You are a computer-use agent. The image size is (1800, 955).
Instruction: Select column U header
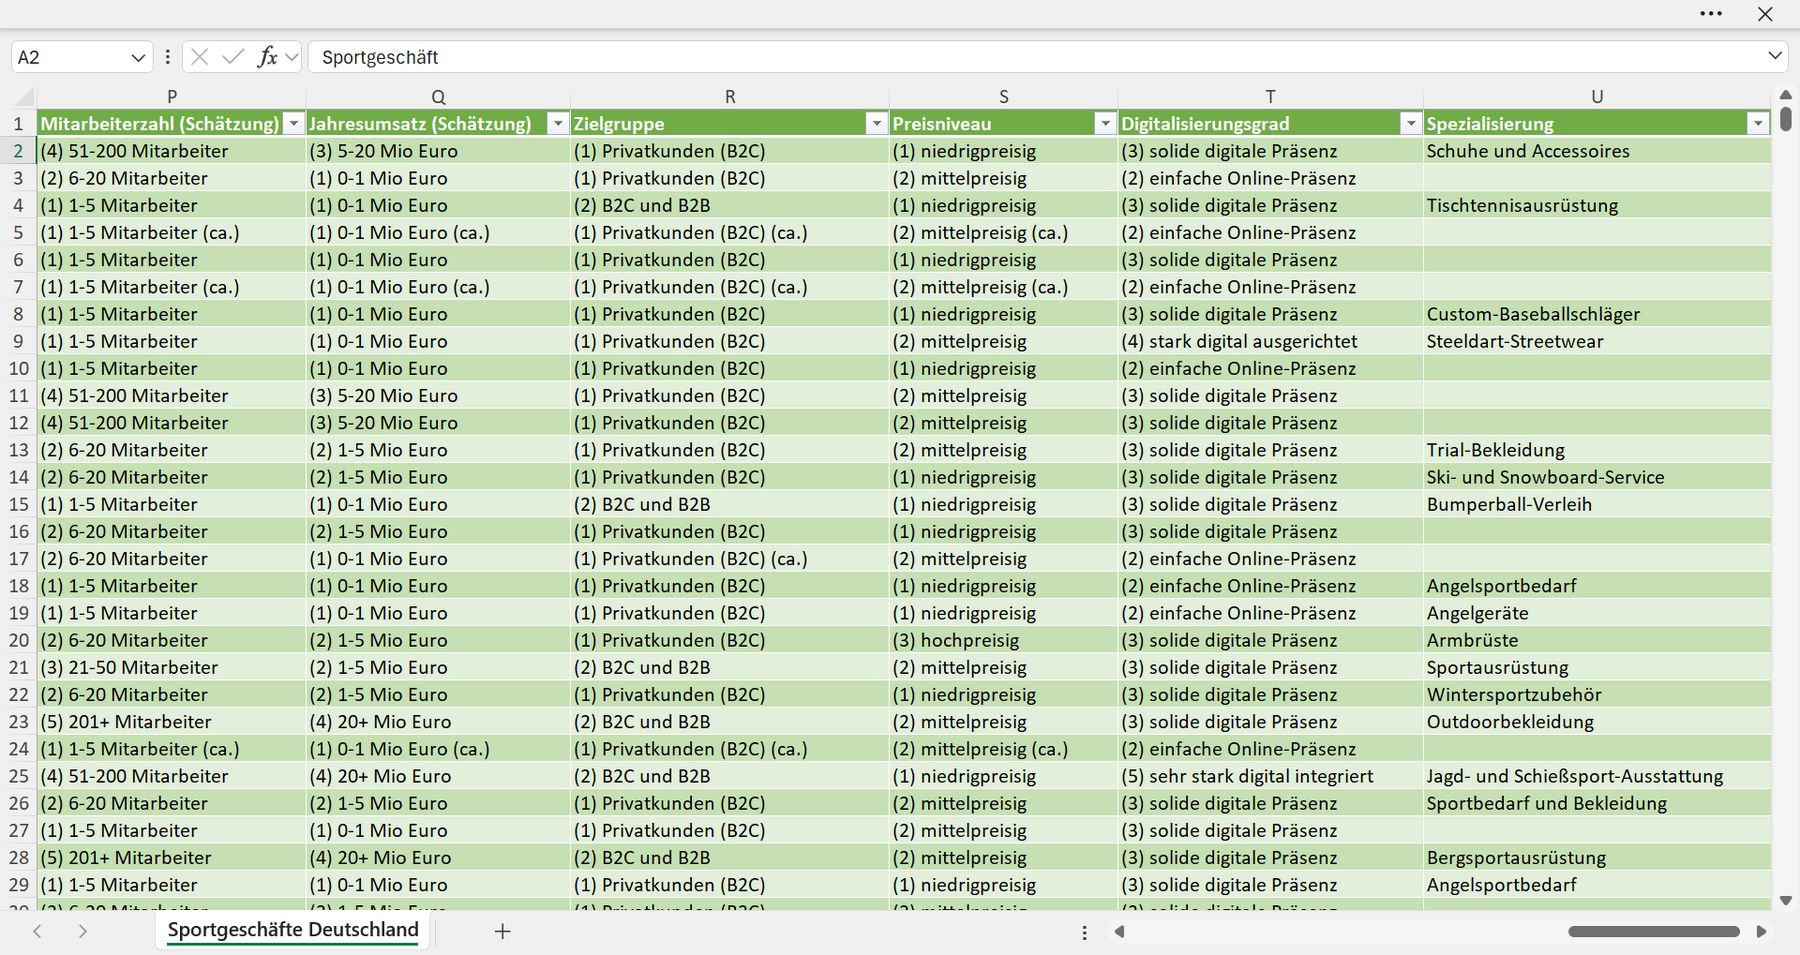click(x=1597, y=97)
